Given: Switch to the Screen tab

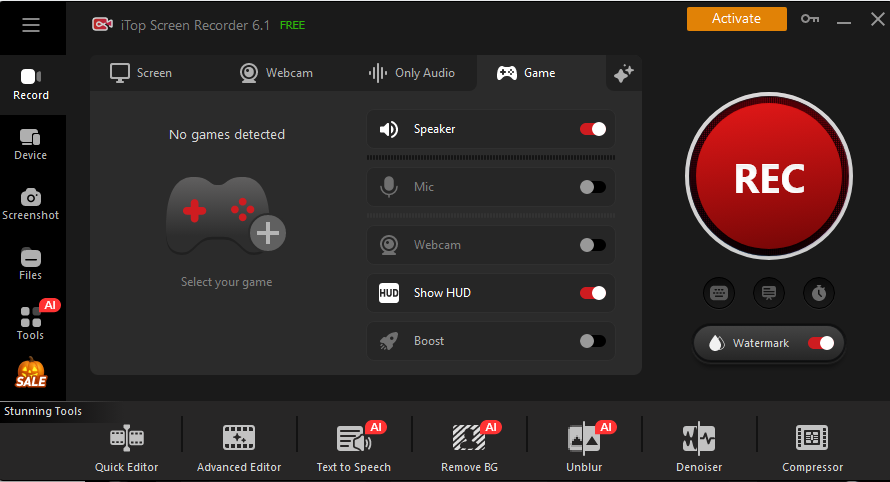Looking at the screenshot, I should pyautogui.click(x=141, y=73).
